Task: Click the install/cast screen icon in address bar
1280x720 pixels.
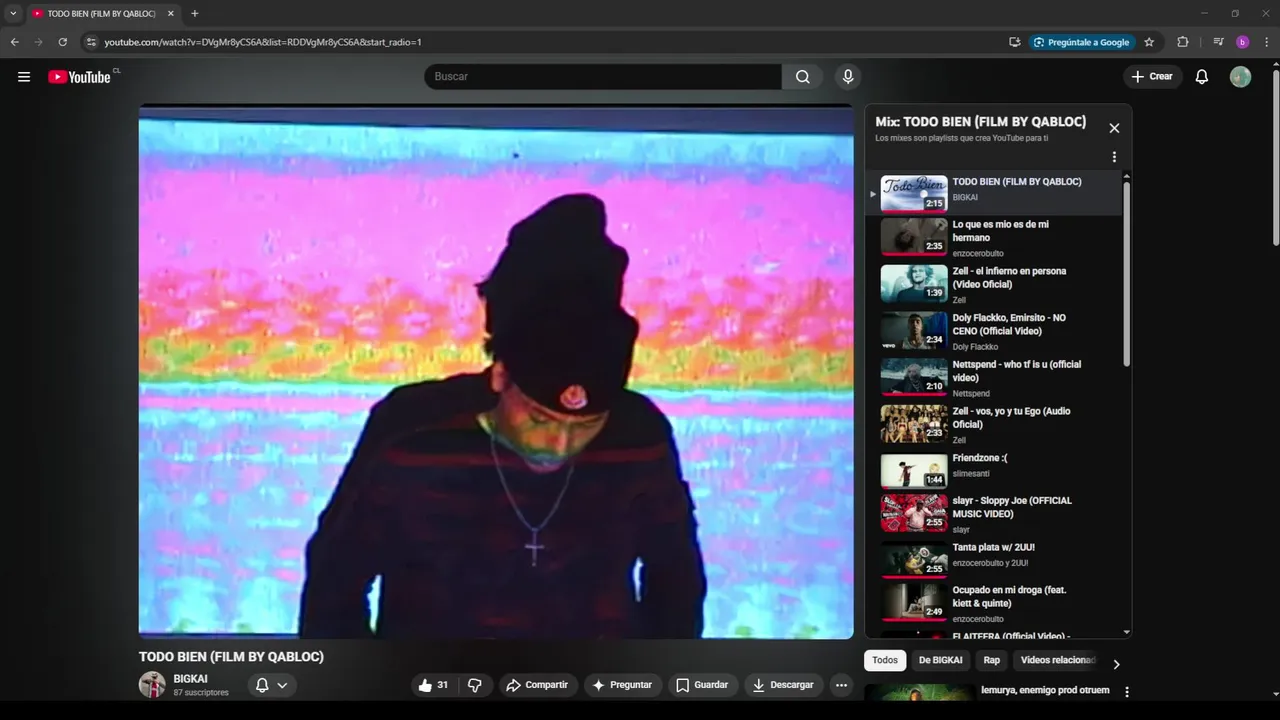Action: pyautogui.click(x=1014, y=42)
